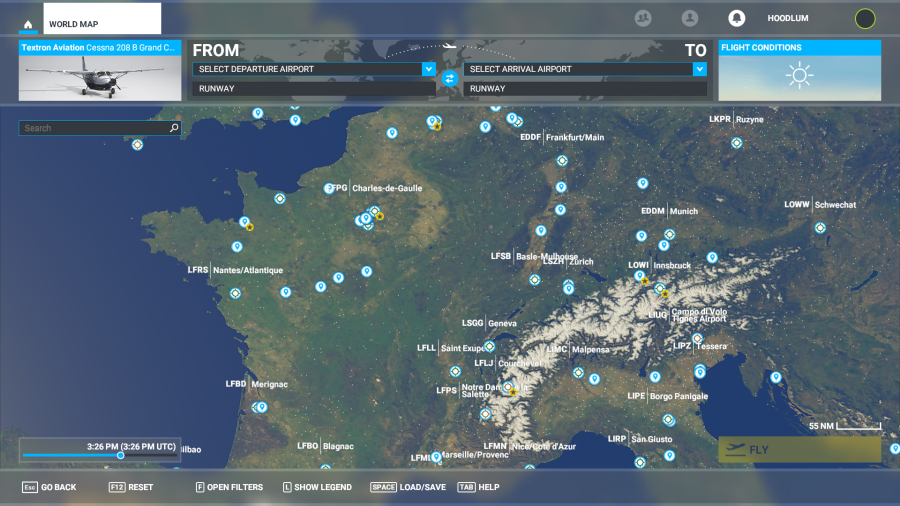Click airport marker below Tignes Airport label

pyautogui.click(x=697, y=338)
